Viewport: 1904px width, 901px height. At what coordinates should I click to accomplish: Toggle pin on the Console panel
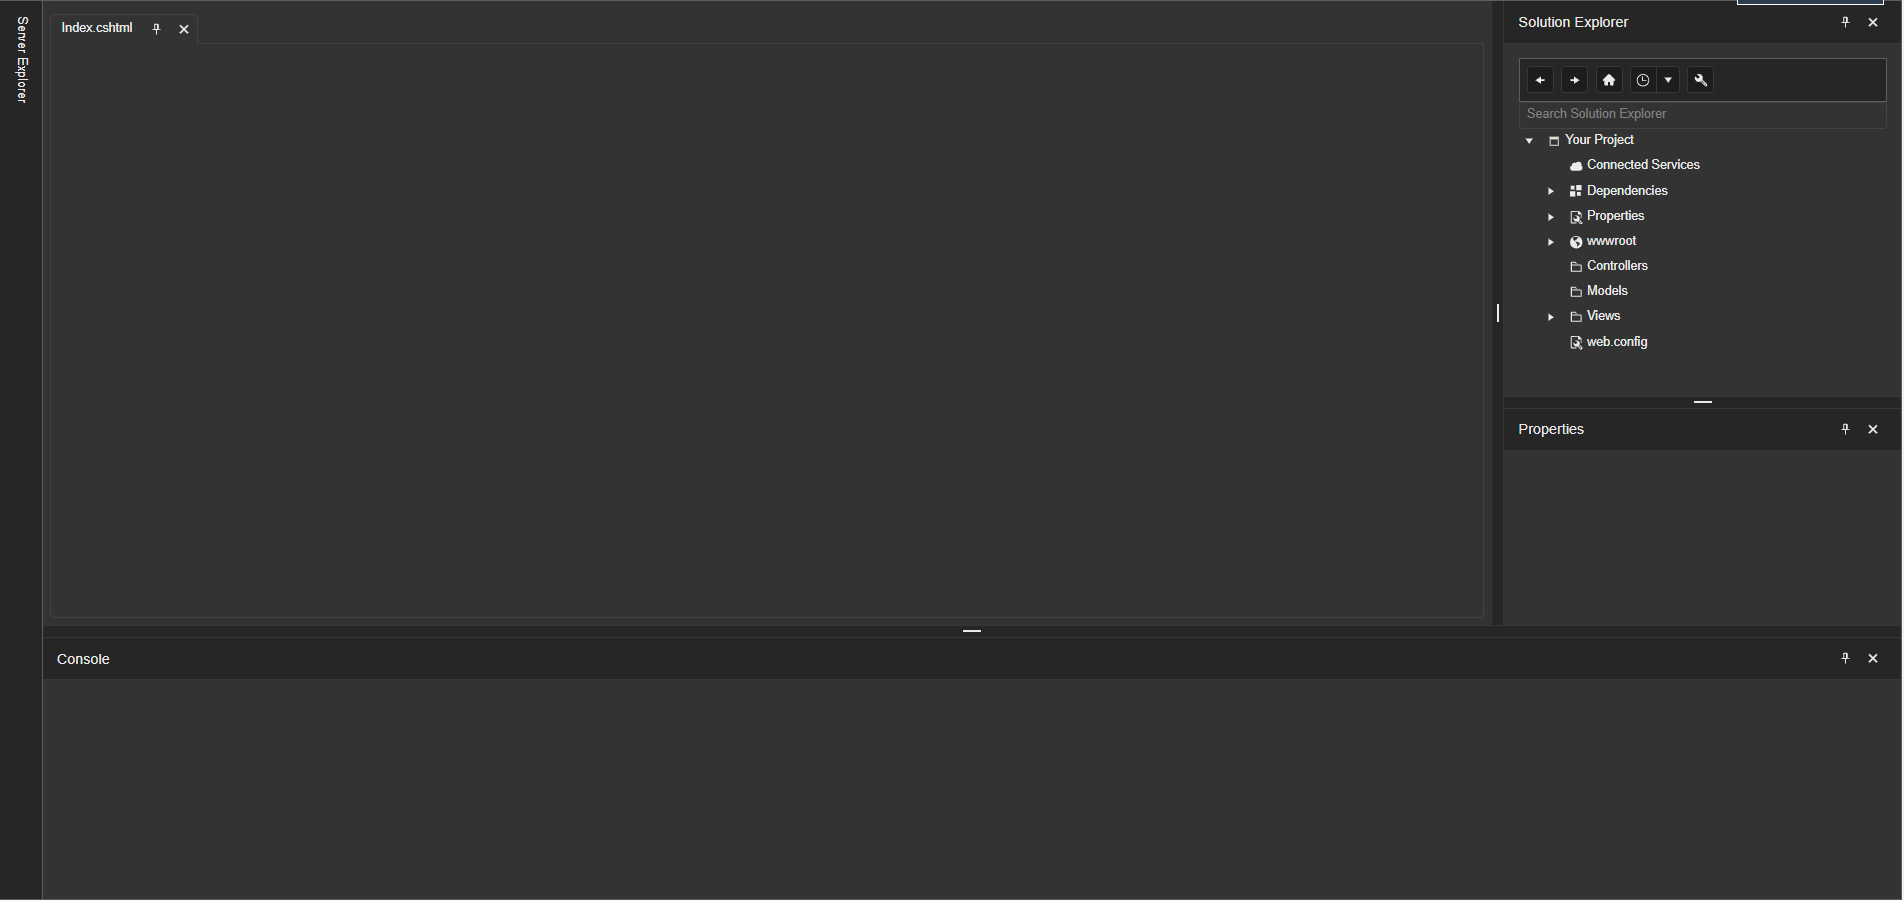[1845, 658]
